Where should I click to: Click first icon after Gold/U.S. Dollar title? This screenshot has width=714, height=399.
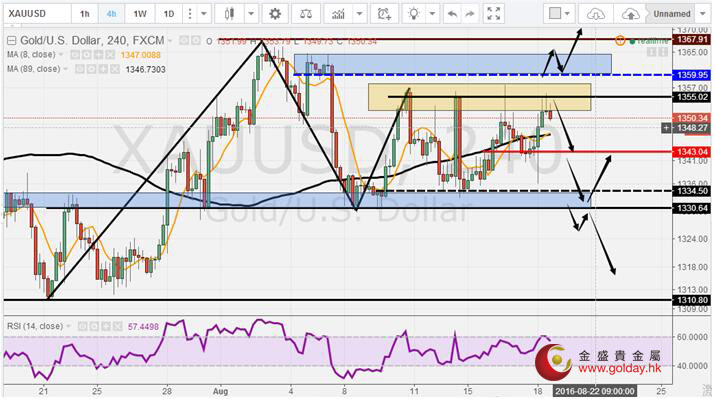(x=184, y=41)
